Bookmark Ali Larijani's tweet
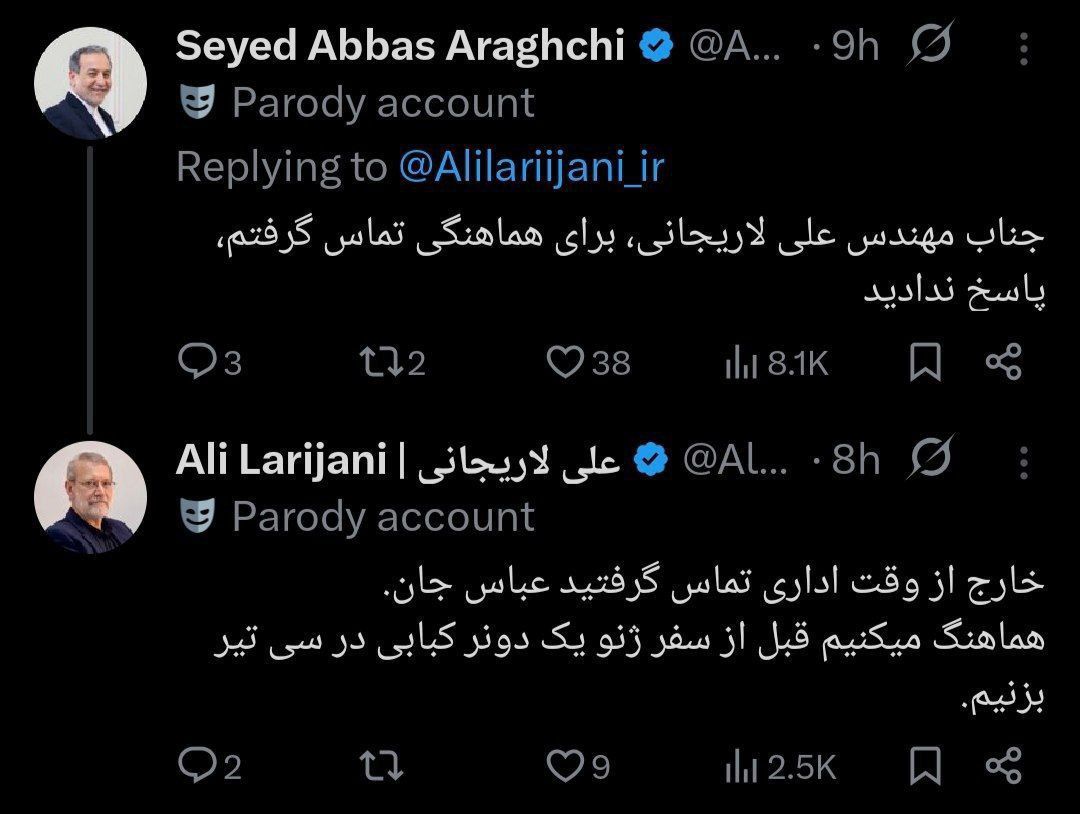The height and width of the screenshot is (814, 1080). 925,767
